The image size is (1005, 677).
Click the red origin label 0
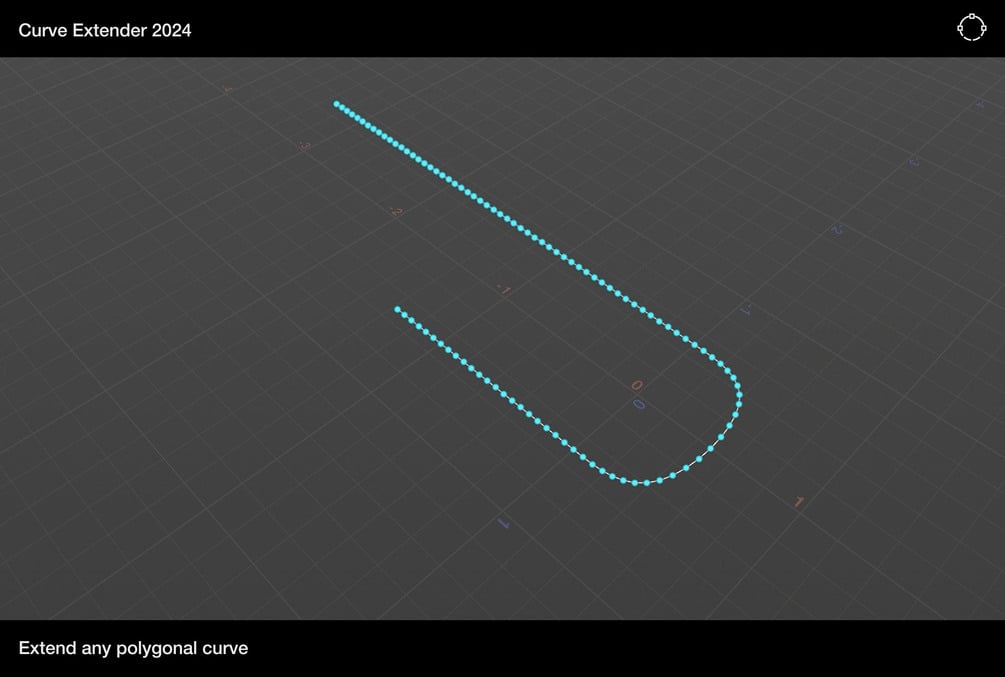point(637,384)
